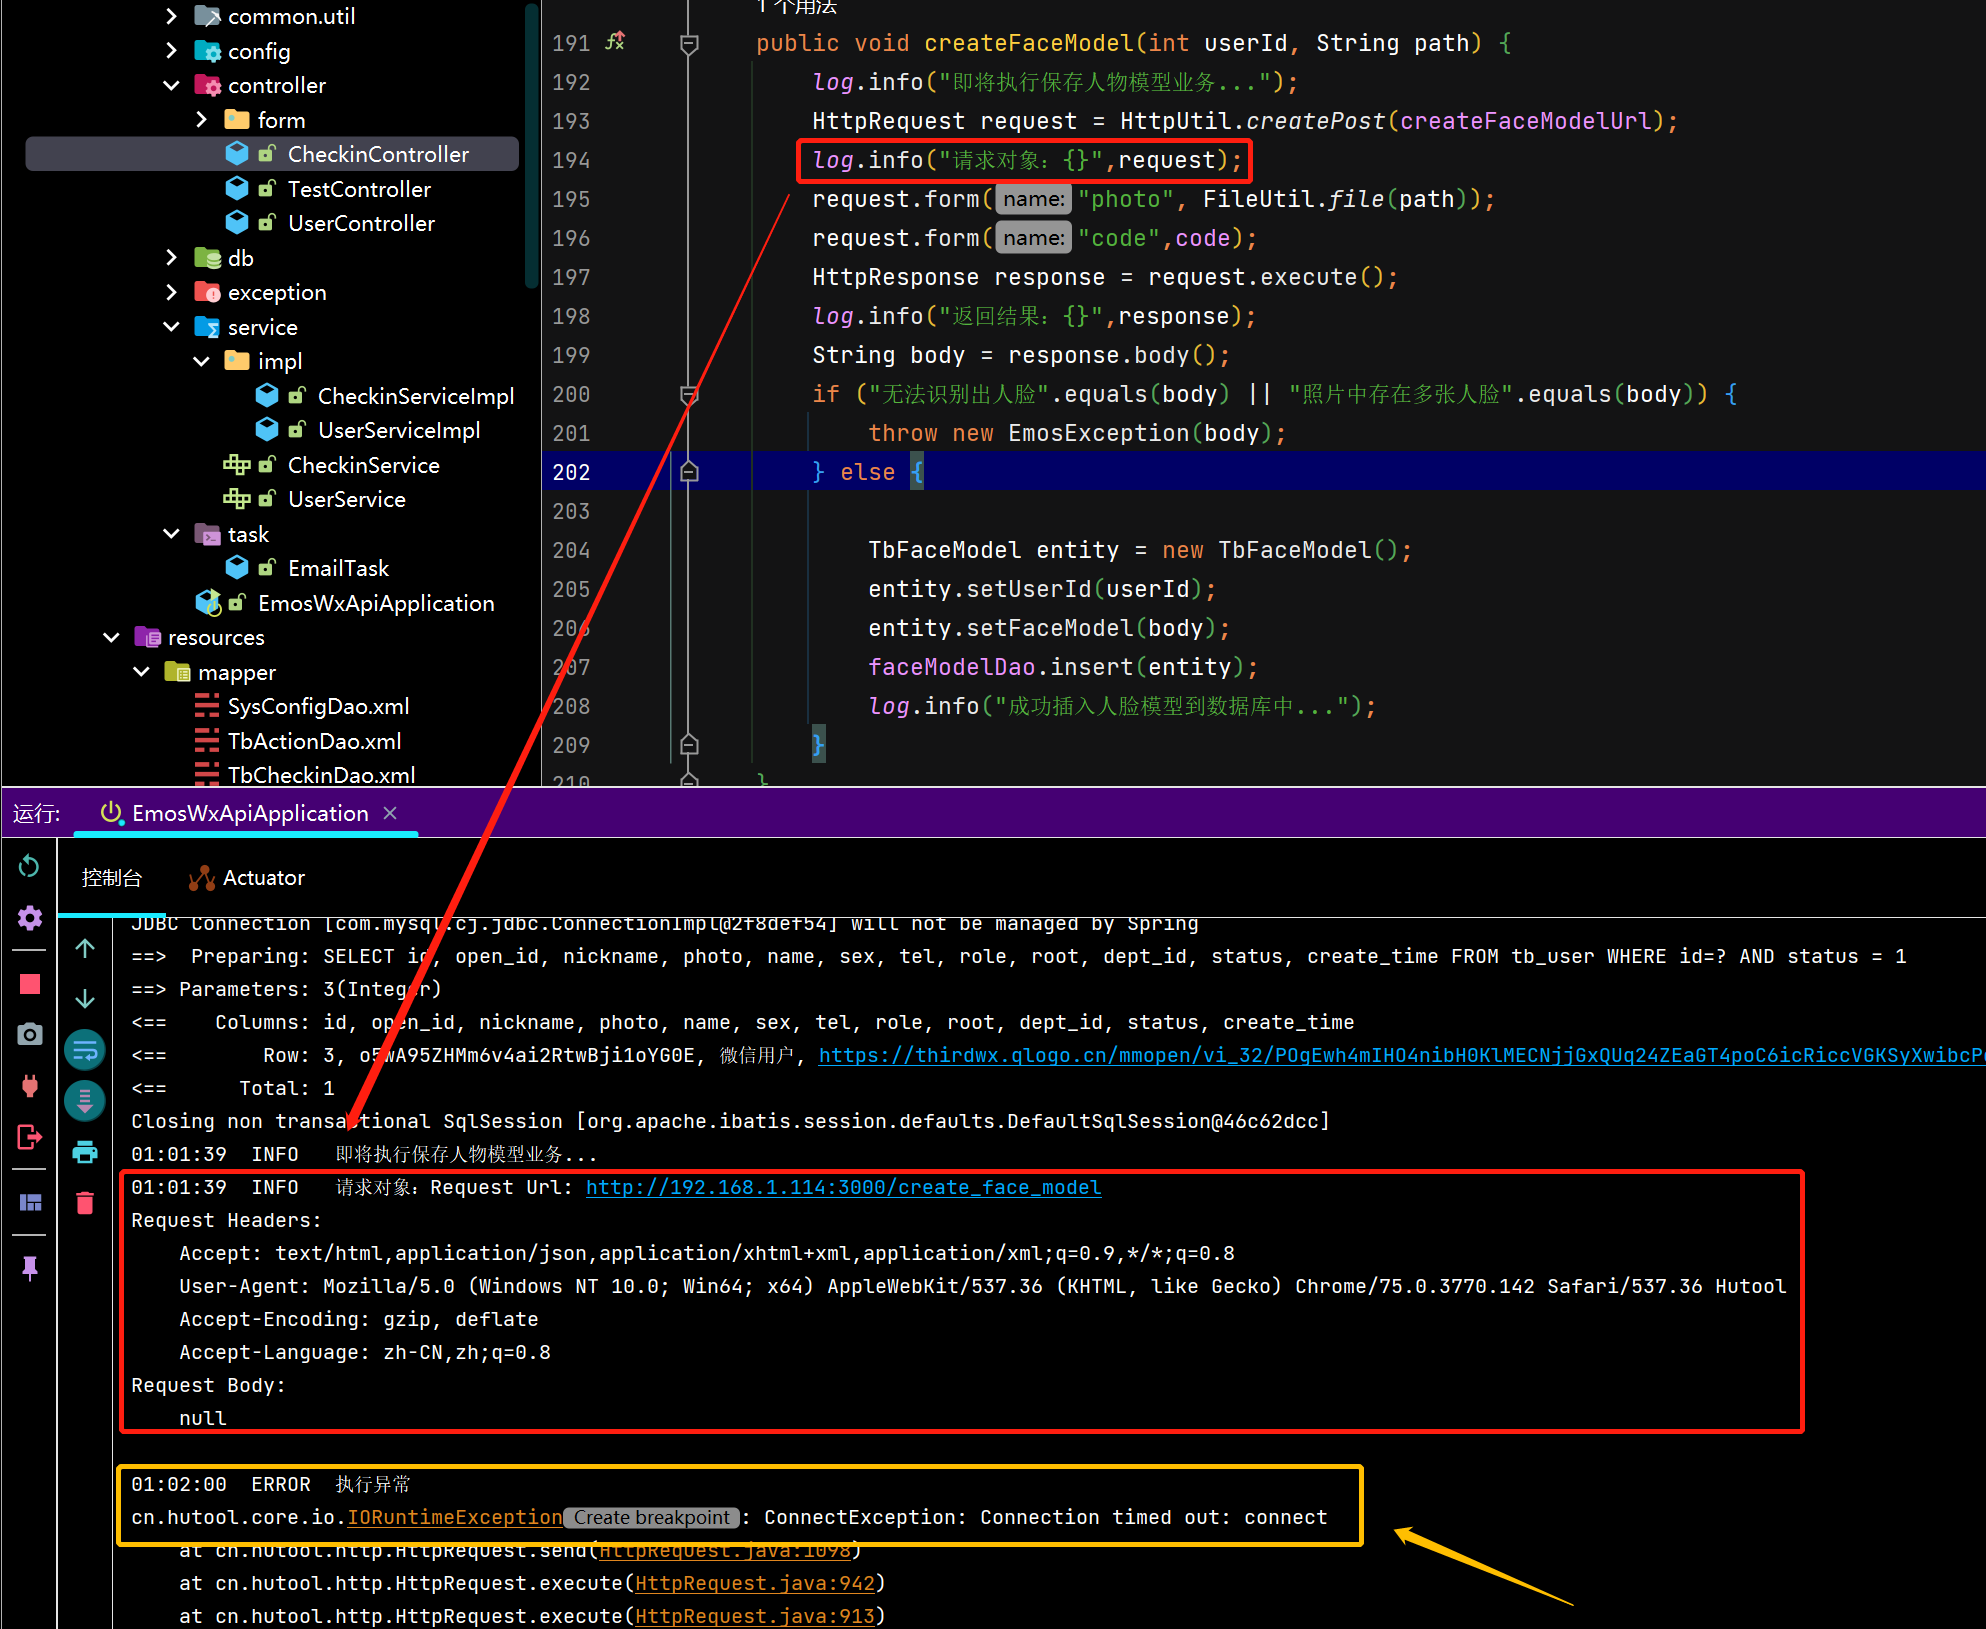This screenshot has height=1629, width=1986.
Task: Click the Create breakpoint button
Action: [x=651, y=1517]
